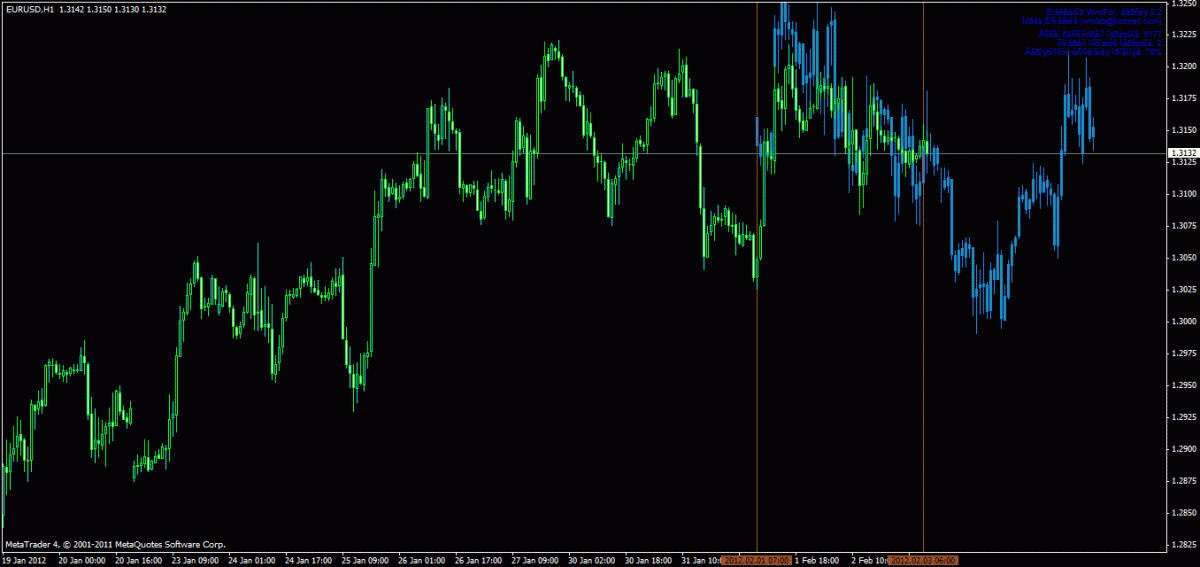Click the 1.3100 level on price scale
The image size is (1200, 567).
[x=1184, y=194]
